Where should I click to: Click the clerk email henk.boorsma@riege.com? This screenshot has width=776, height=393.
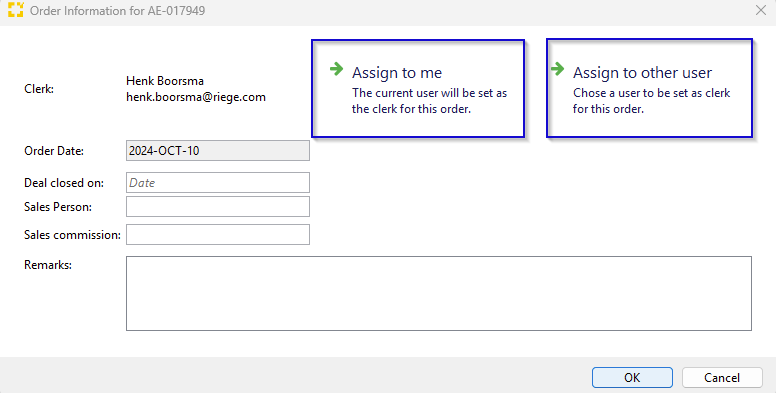tap(196, 97)
